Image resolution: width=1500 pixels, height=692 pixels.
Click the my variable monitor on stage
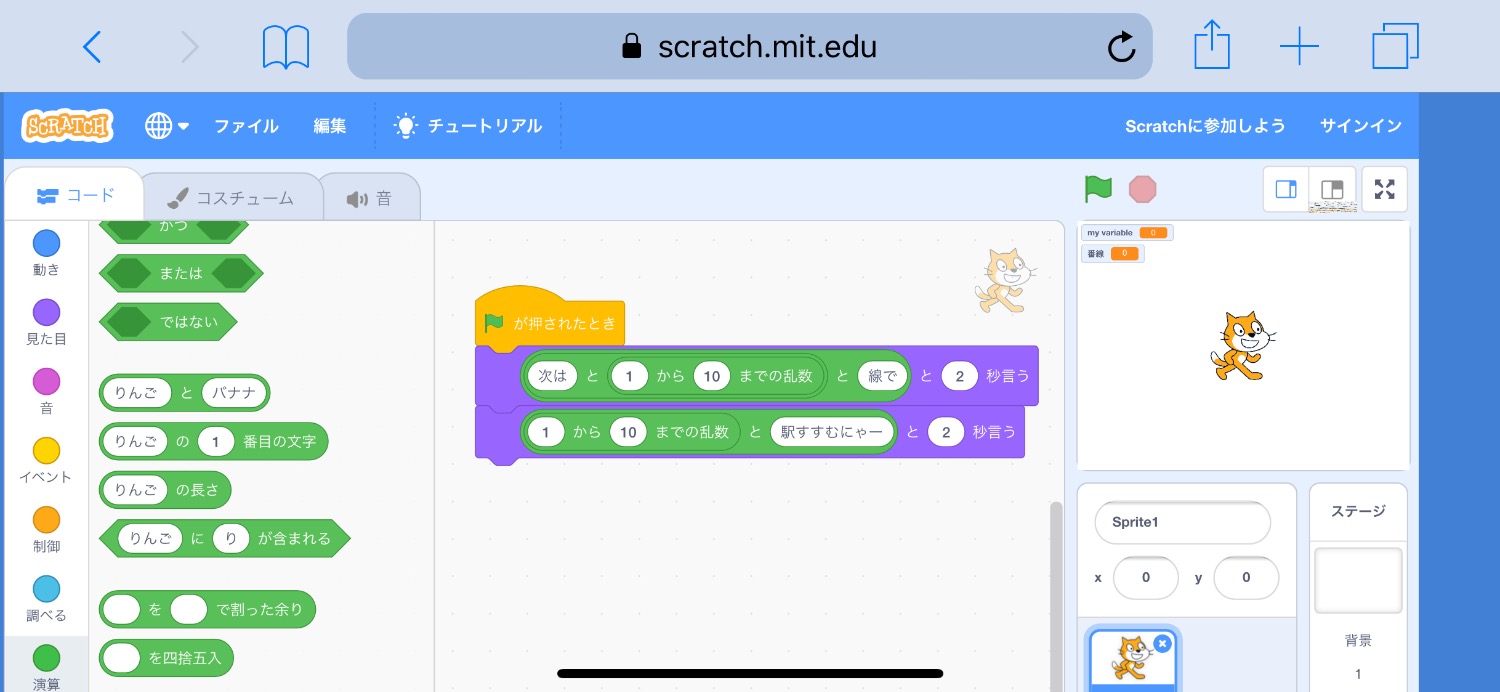1127,232
